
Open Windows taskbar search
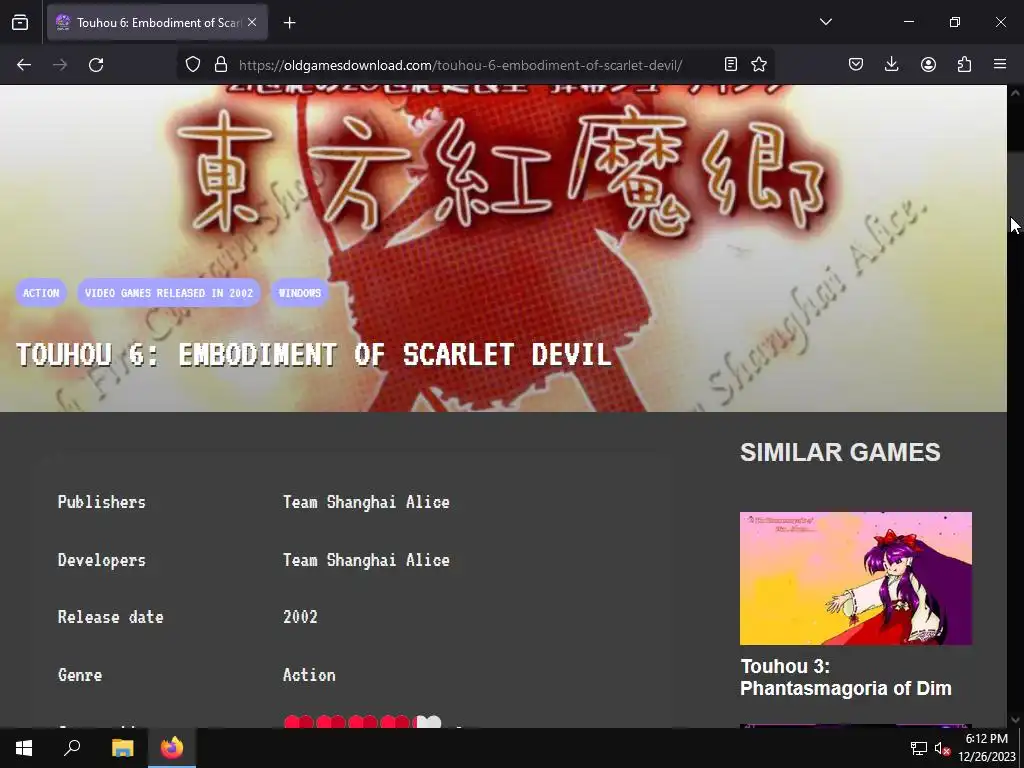pos(72,748)
